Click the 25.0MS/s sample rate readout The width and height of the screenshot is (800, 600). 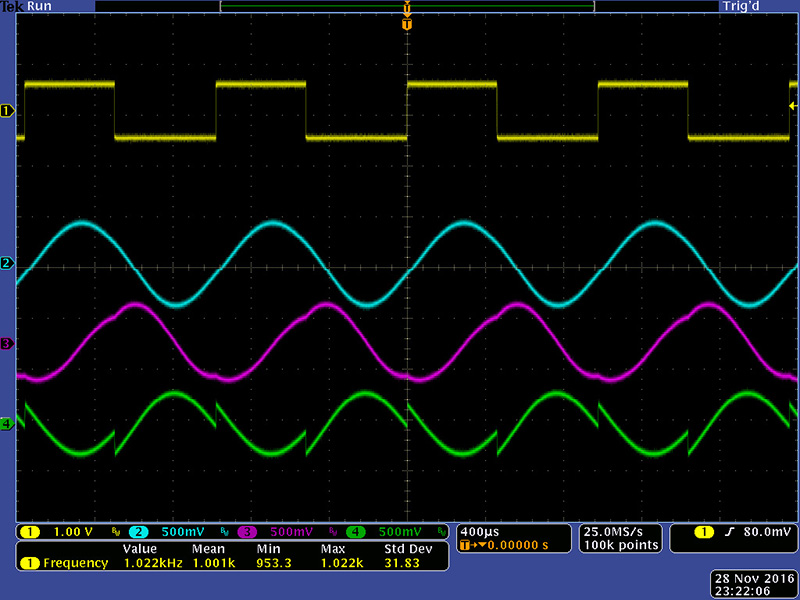tap(620, 530)
